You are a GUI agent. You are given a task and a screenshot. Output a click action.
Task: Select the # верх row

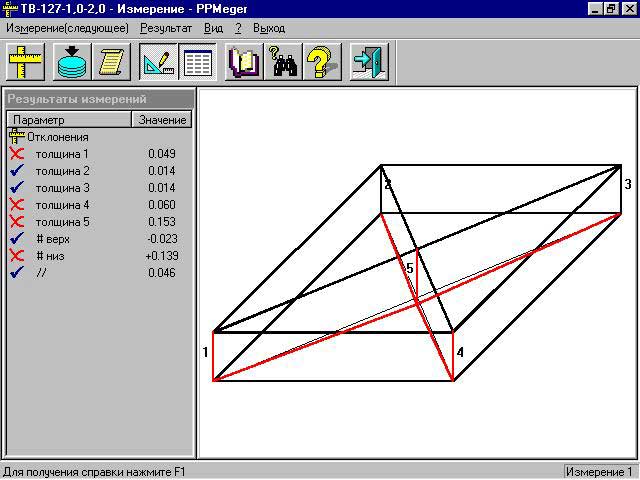coord(100,239)
